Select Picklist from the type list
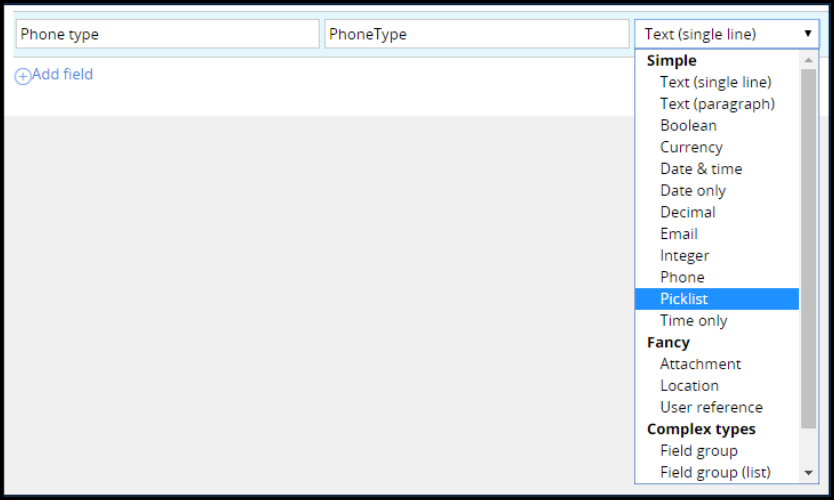The width and height of the screenshot is (834, 500). coord(684,299)
